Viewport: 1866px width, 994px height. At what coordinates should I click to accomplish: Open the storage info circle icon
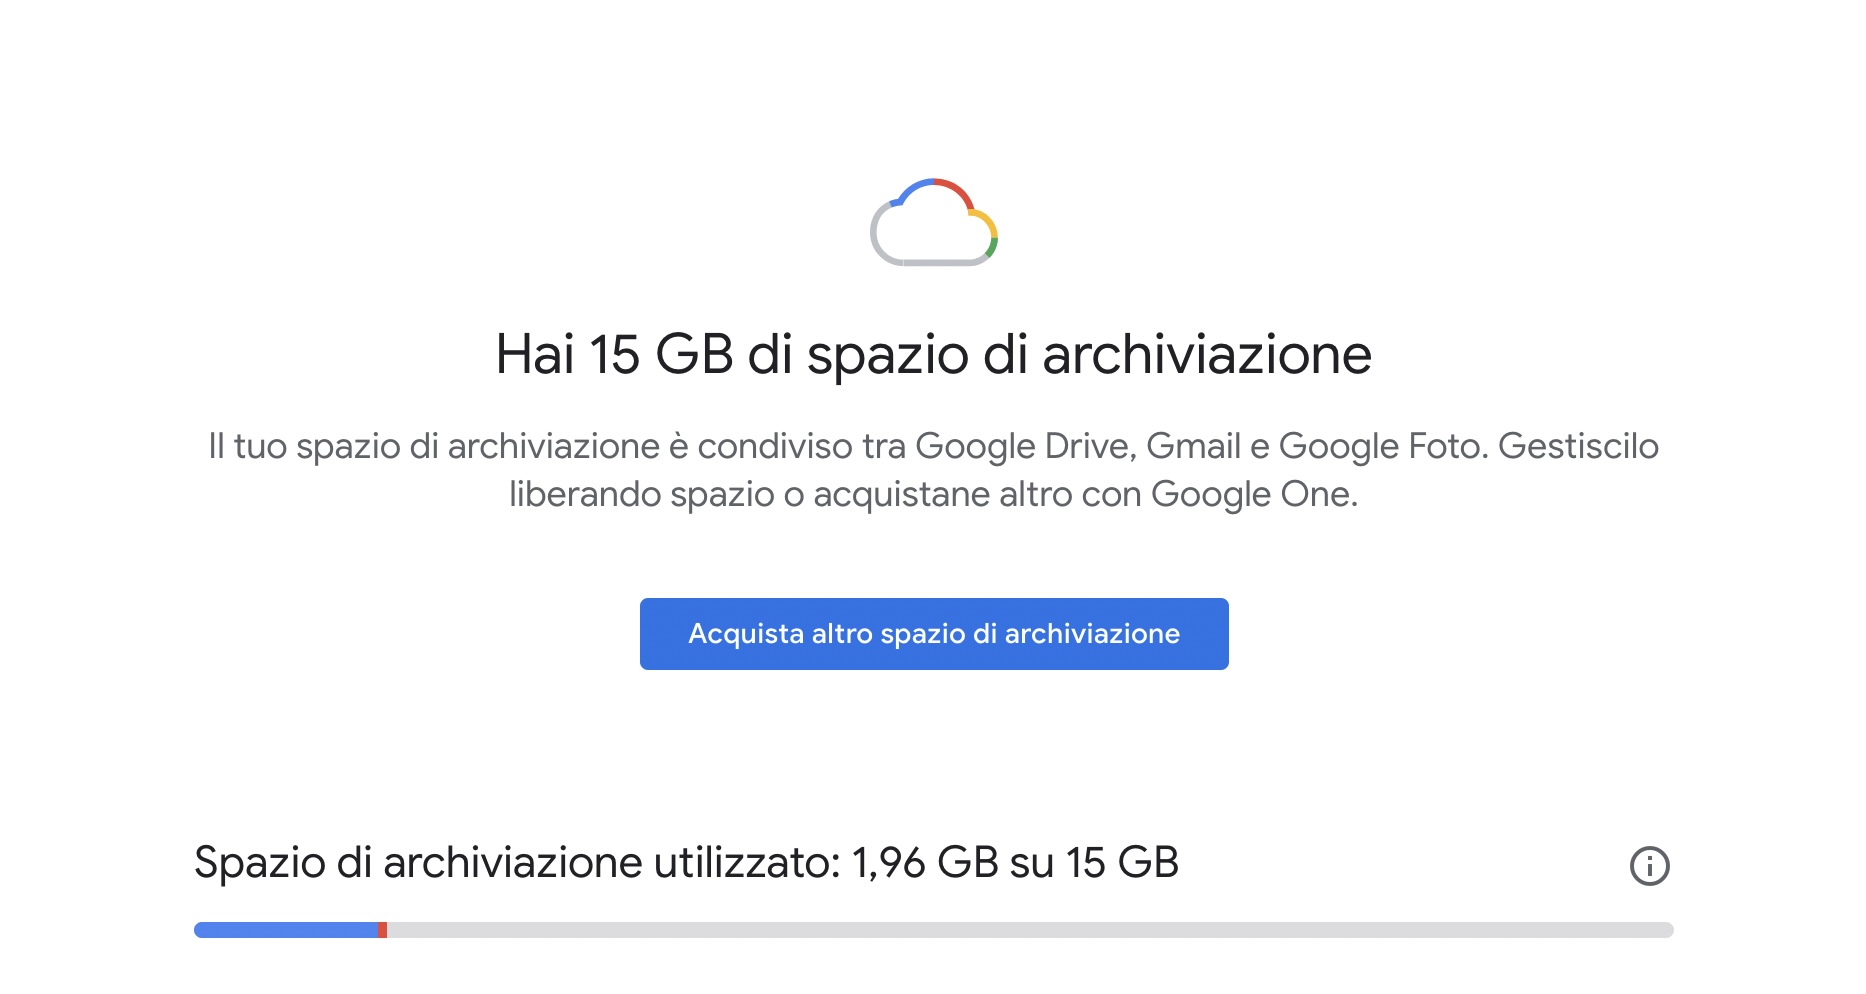[x=1649, y=866]
